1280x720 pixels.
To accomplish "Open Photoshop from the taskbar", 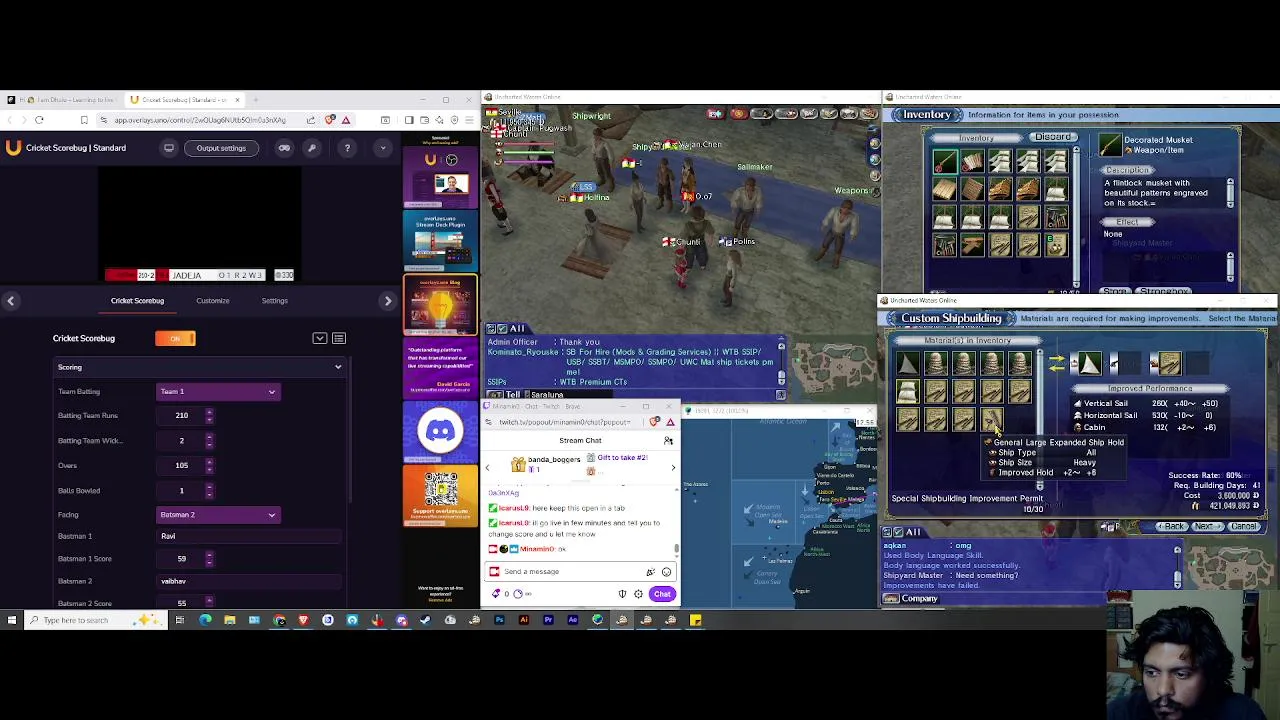I will (x=499, y=620).
